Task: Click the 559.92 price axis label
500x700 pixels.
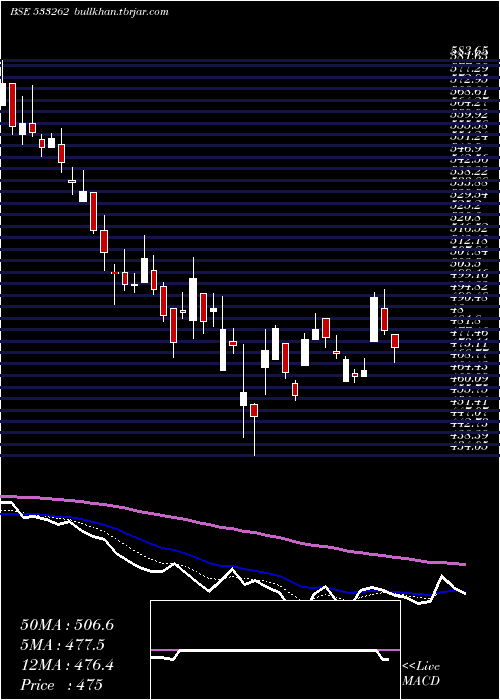Action: (x=469, y=113)
